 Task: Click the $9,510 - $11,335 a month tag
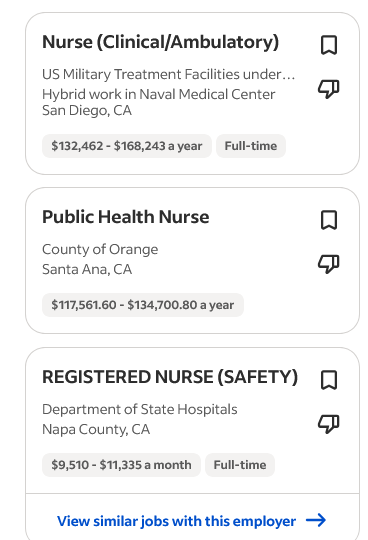121,465
